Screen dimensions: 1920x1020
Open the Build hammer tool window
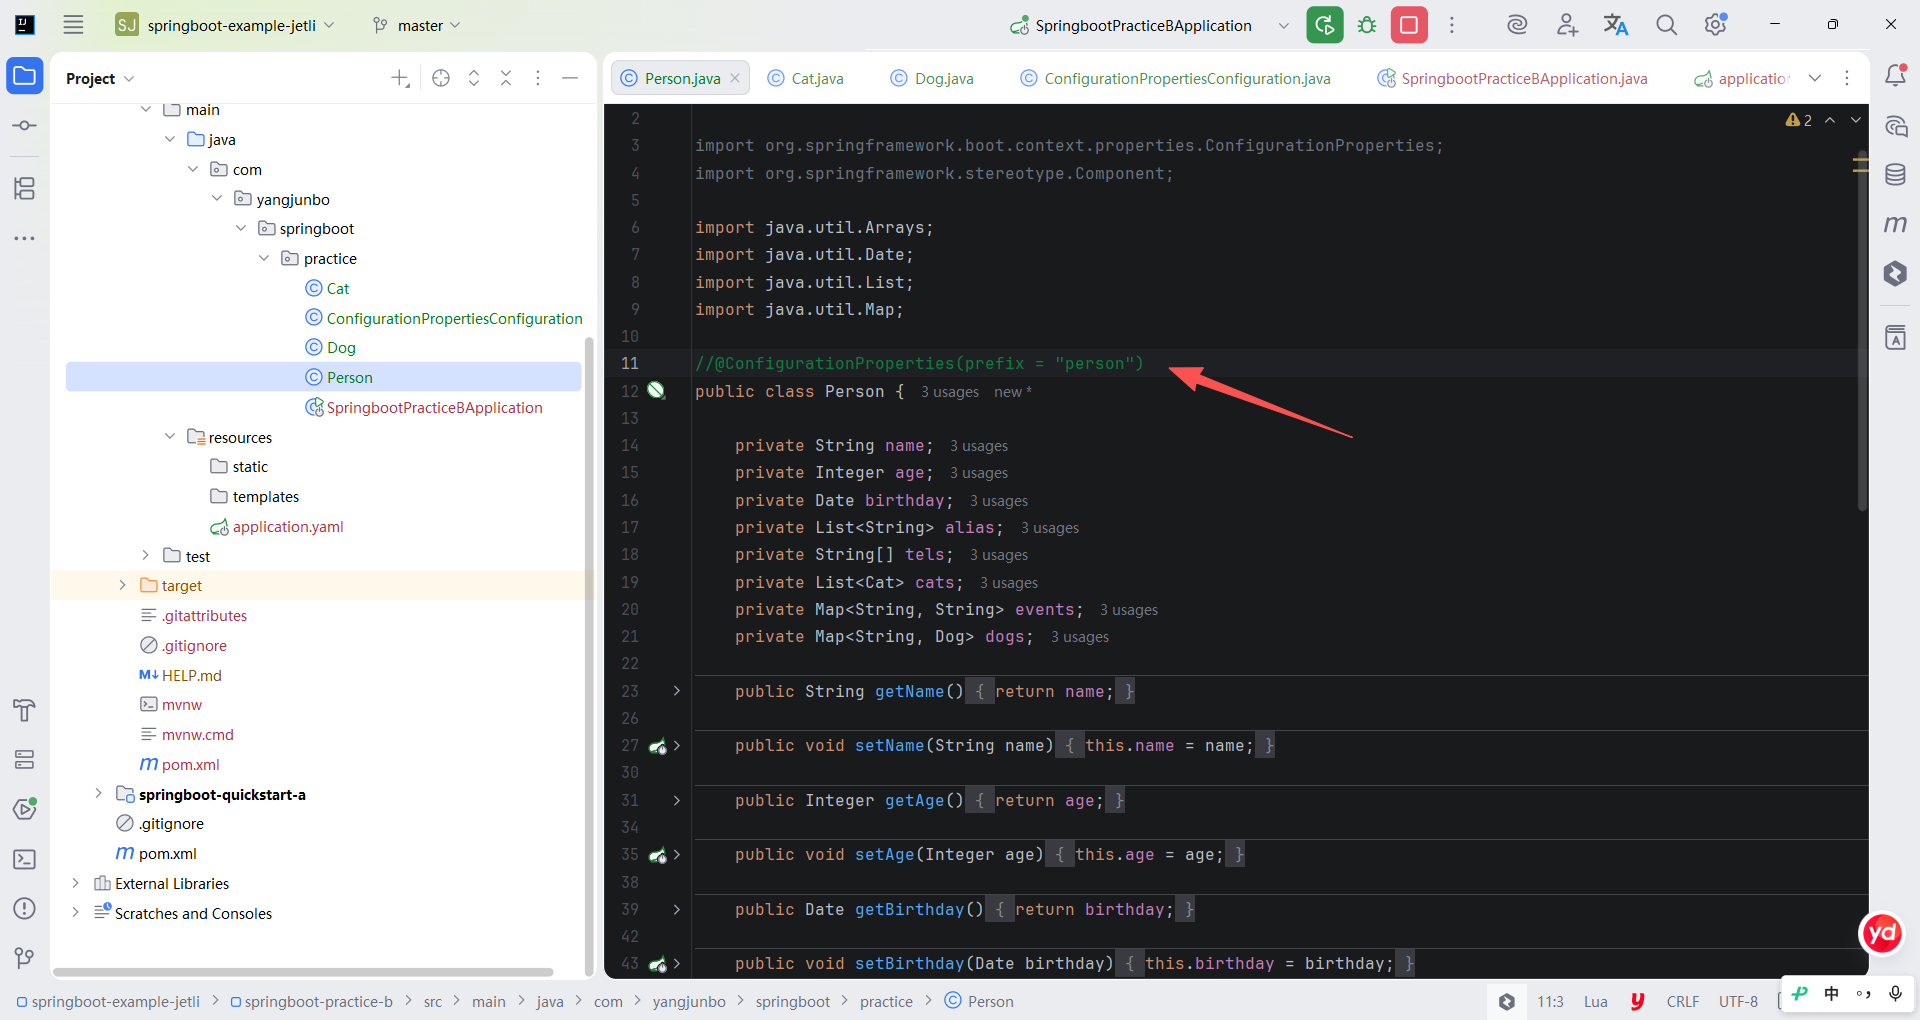[x=25, y=710]
